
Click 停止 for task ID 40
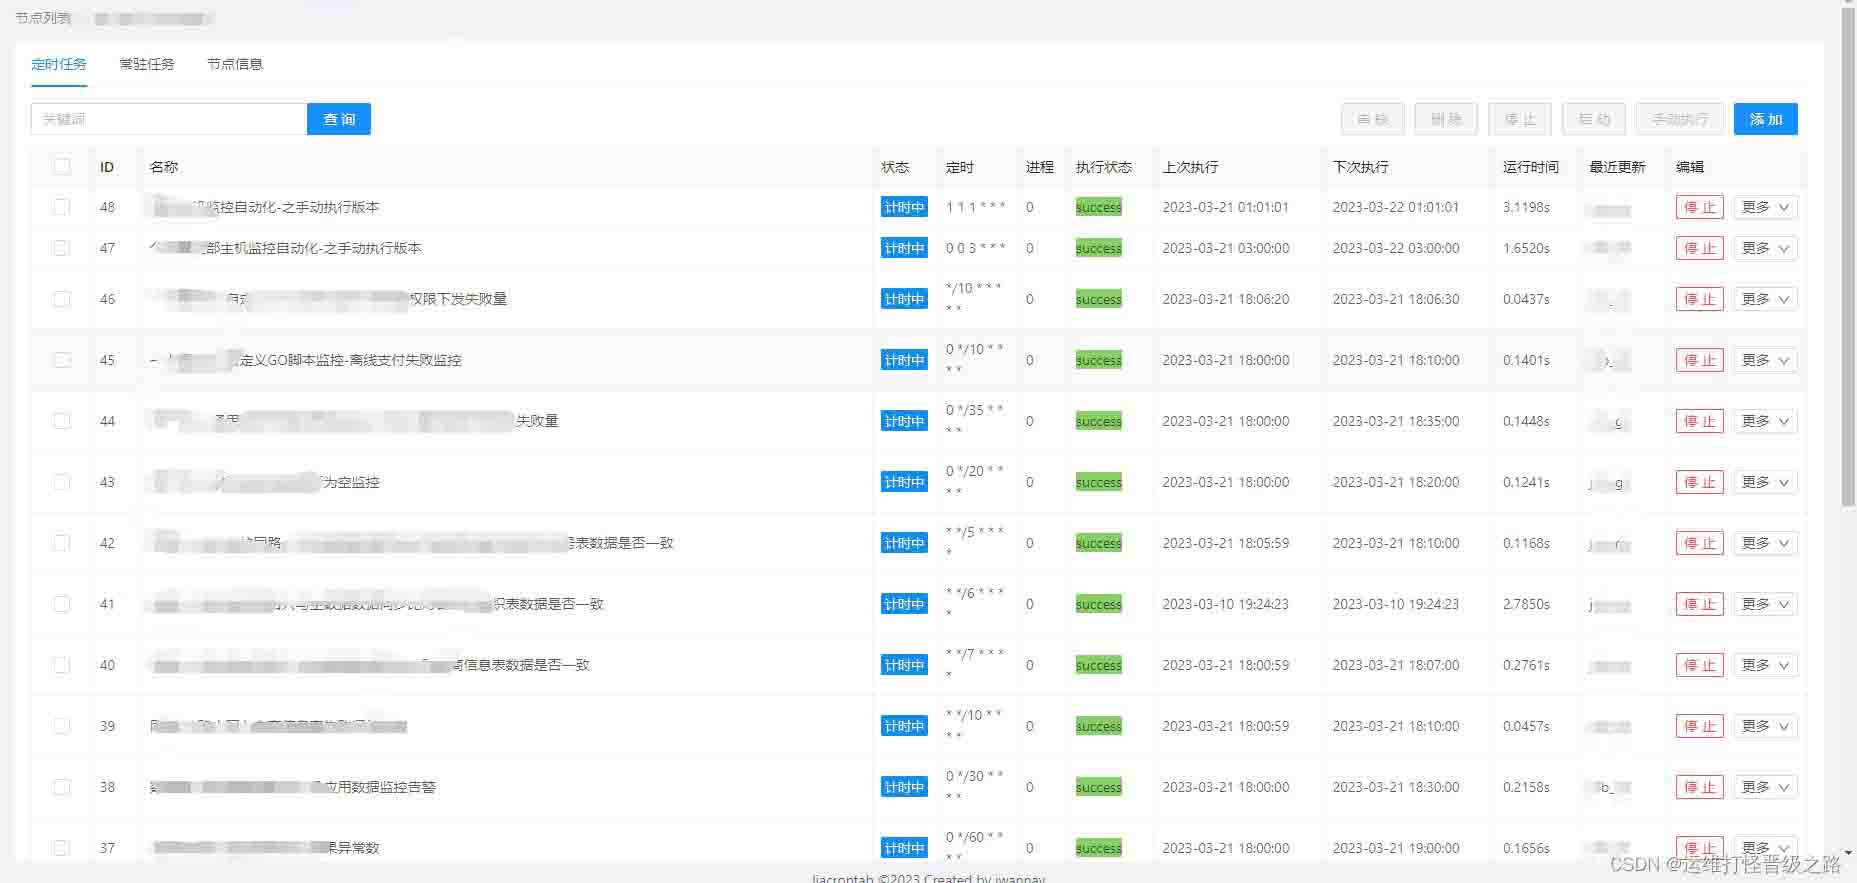[x=1699, y=665]
